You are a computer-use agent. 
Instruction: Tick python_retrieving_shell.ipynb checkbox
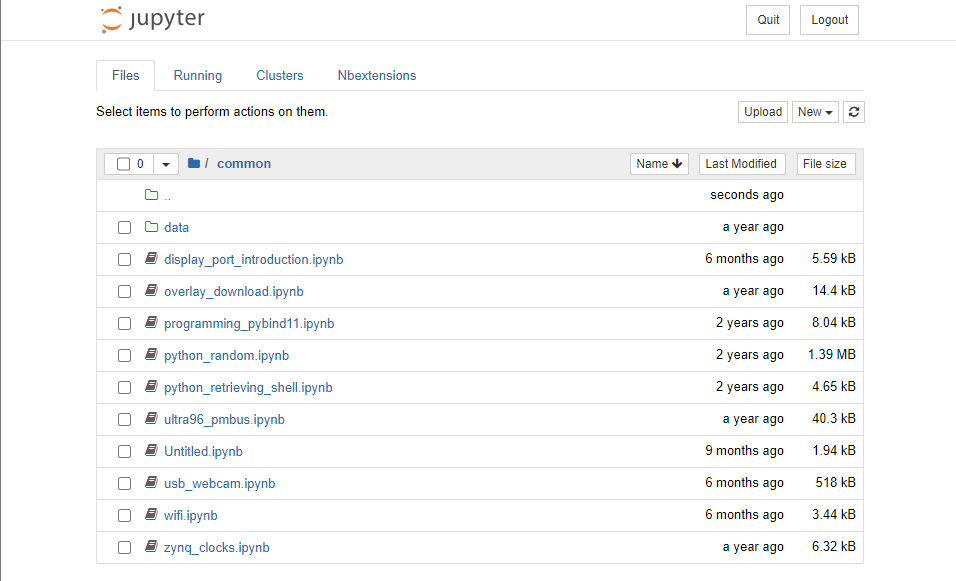tap(124, 388)
